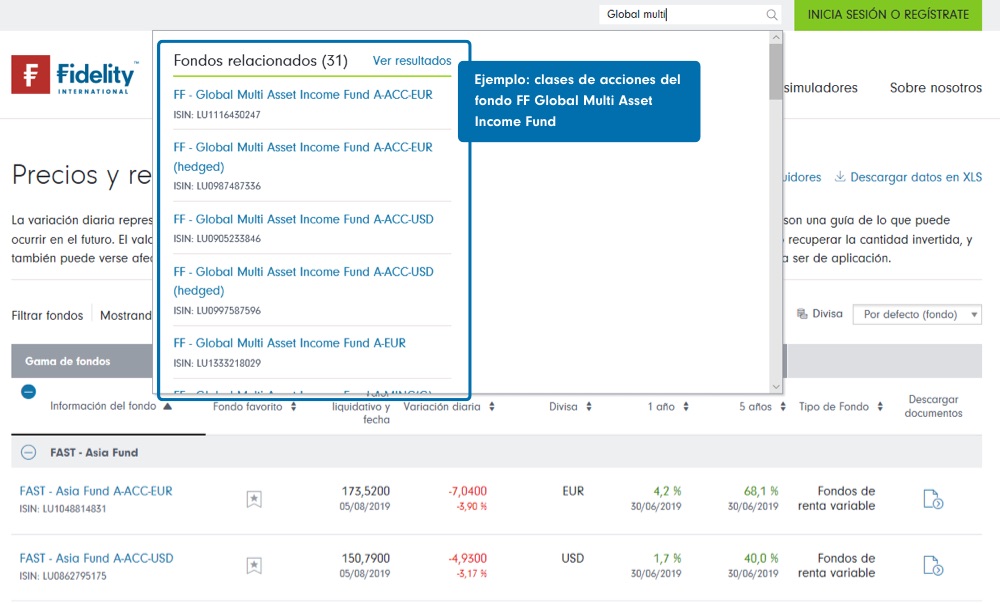Click Filtrar fondos
Image resolution: width=1000 pixels, height=604 pixels.
point(47,315)
